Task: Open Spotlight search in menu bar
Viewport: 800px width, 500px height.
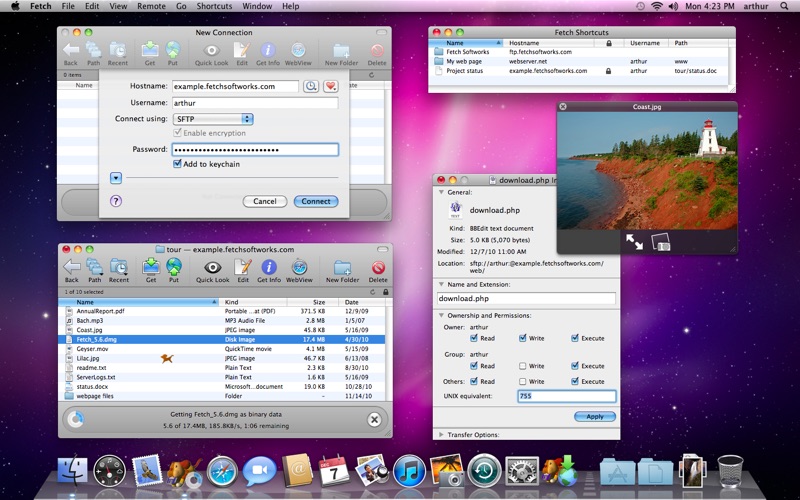Action: (784, 6)
